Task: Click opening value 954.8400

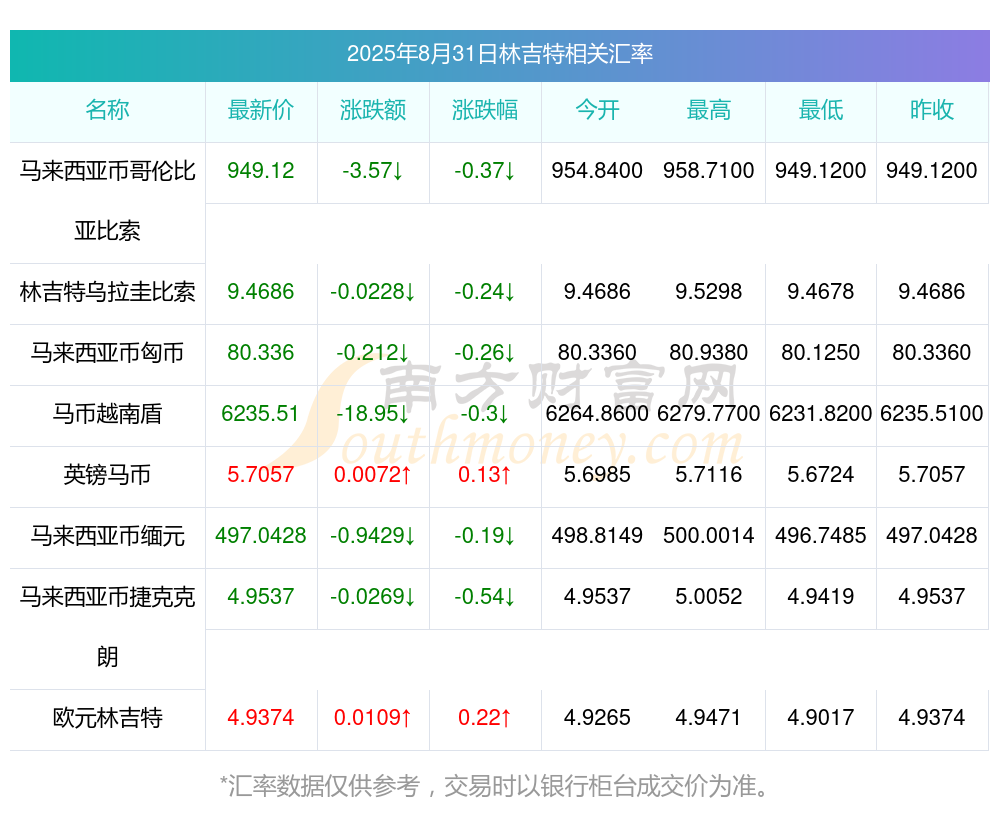Action: coord(597,171)
